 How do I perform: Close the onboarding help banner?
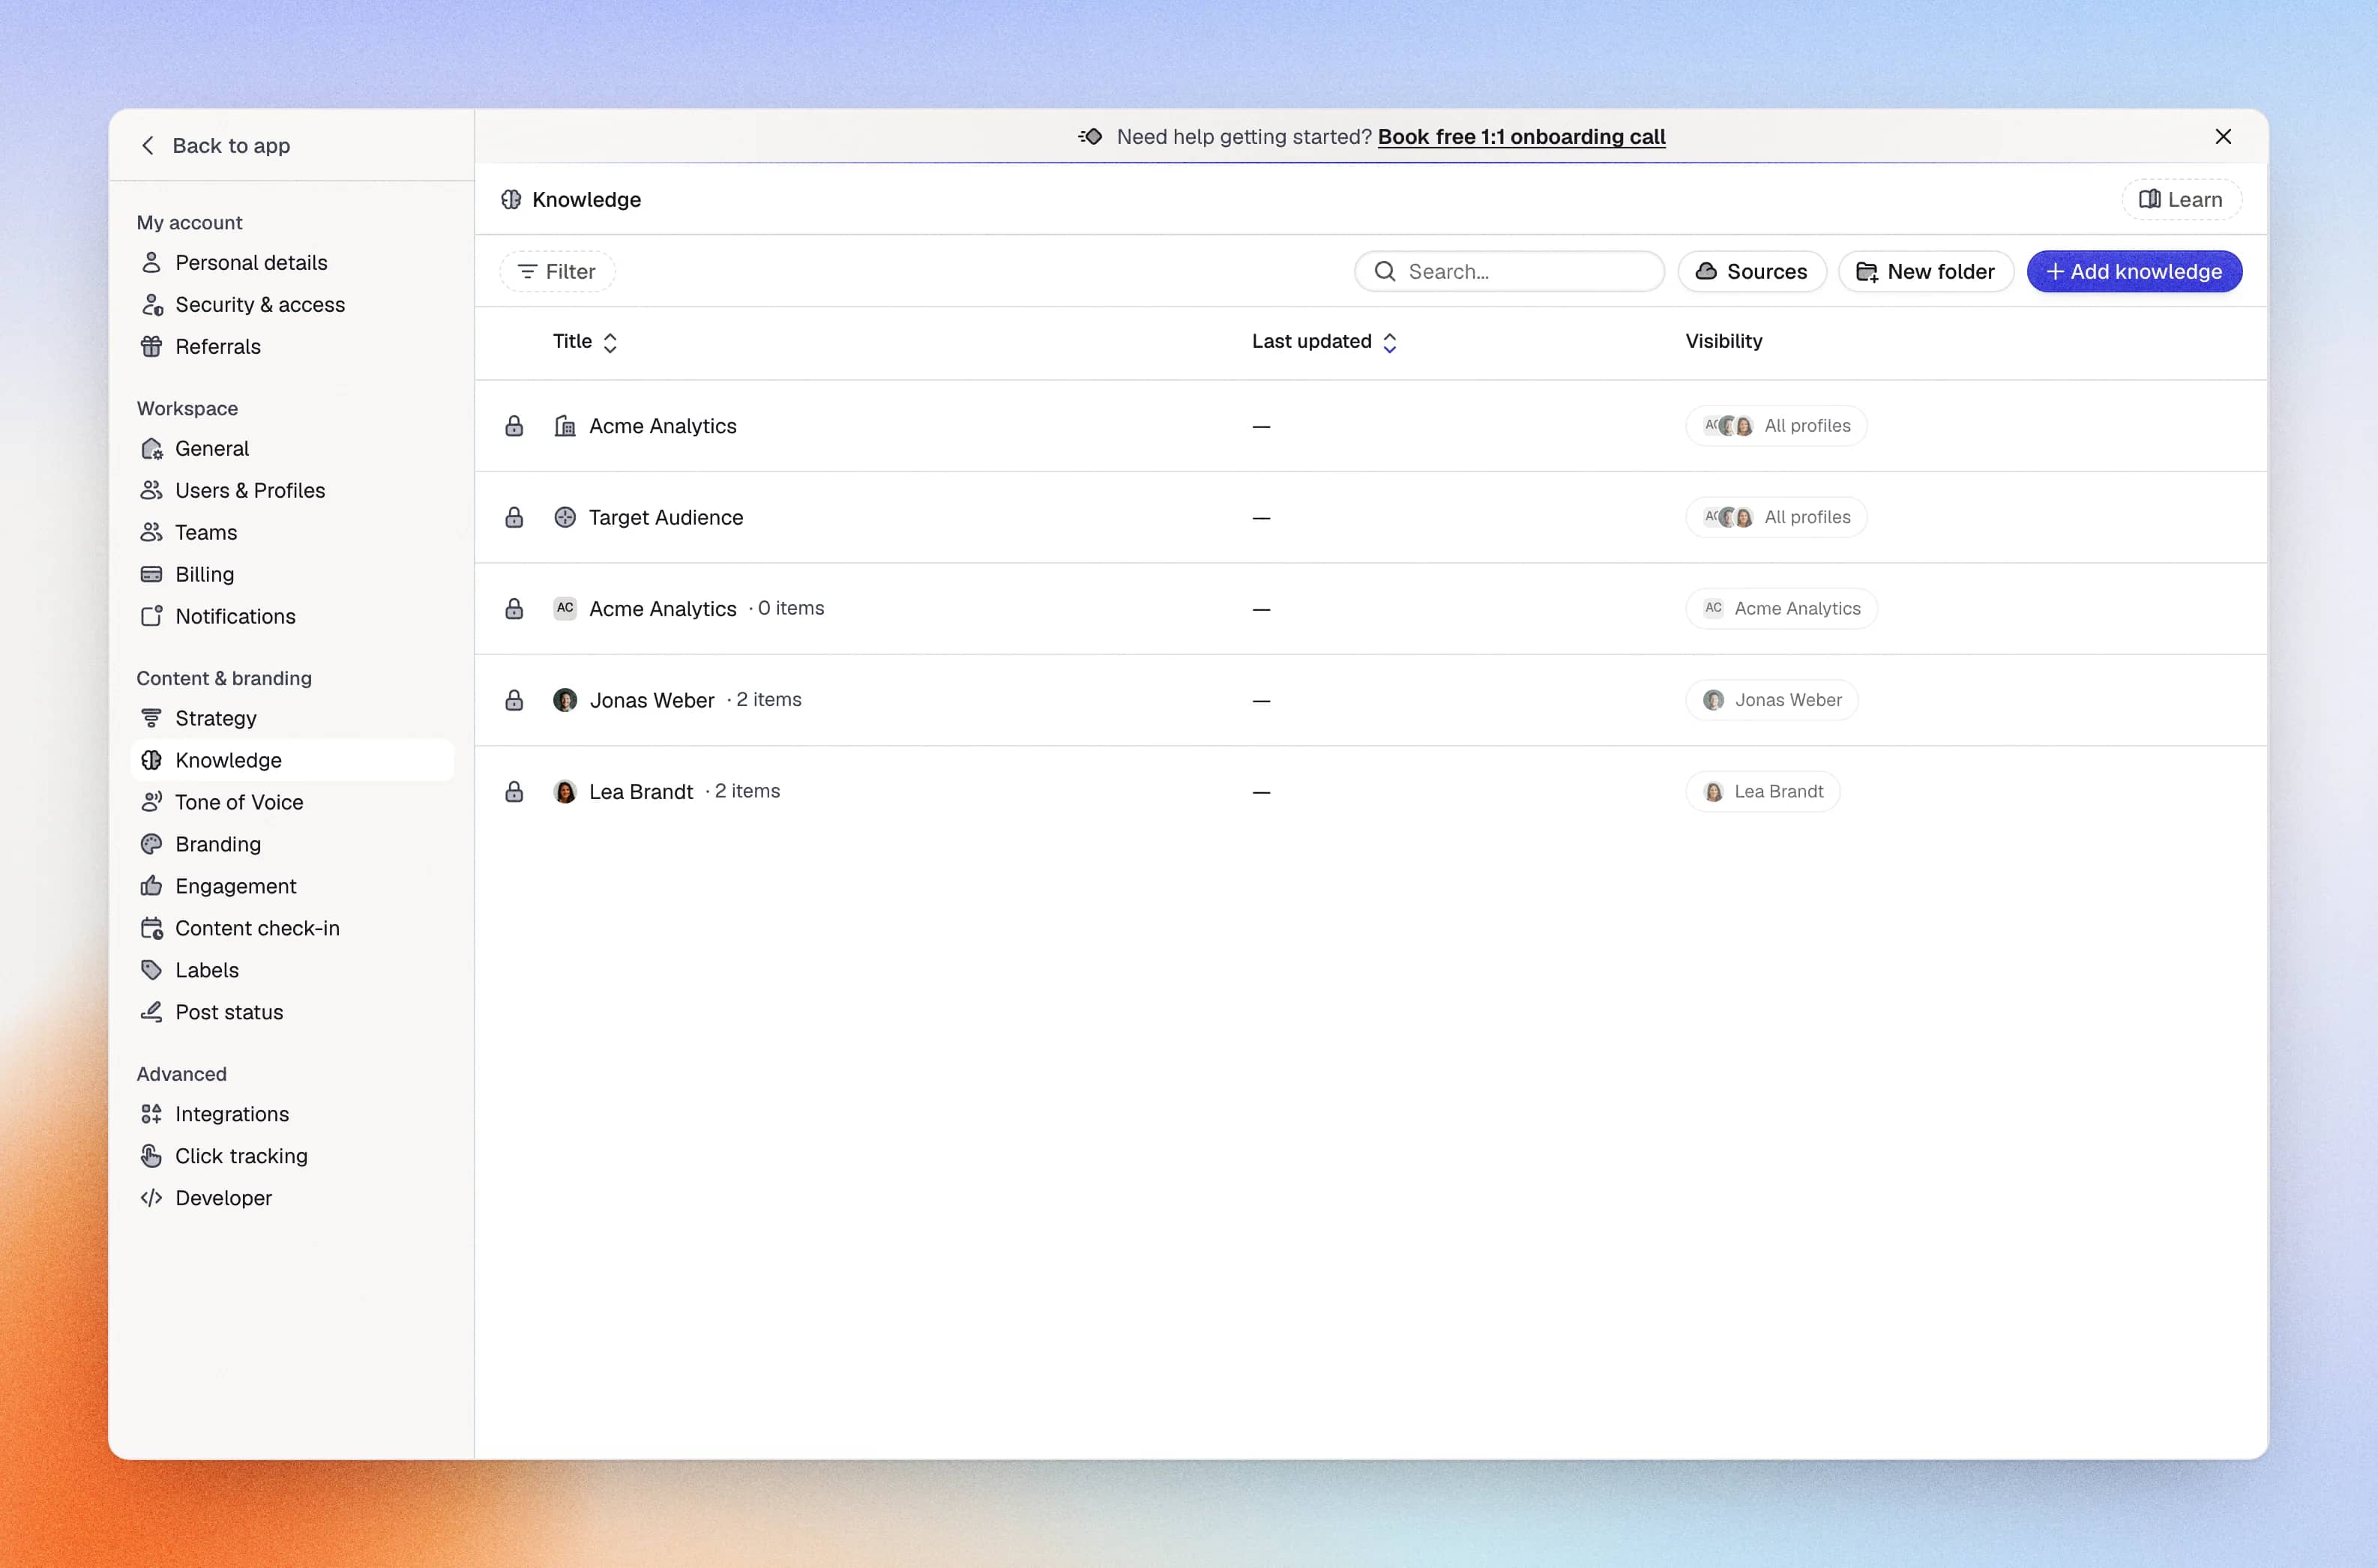(2223, 136)
